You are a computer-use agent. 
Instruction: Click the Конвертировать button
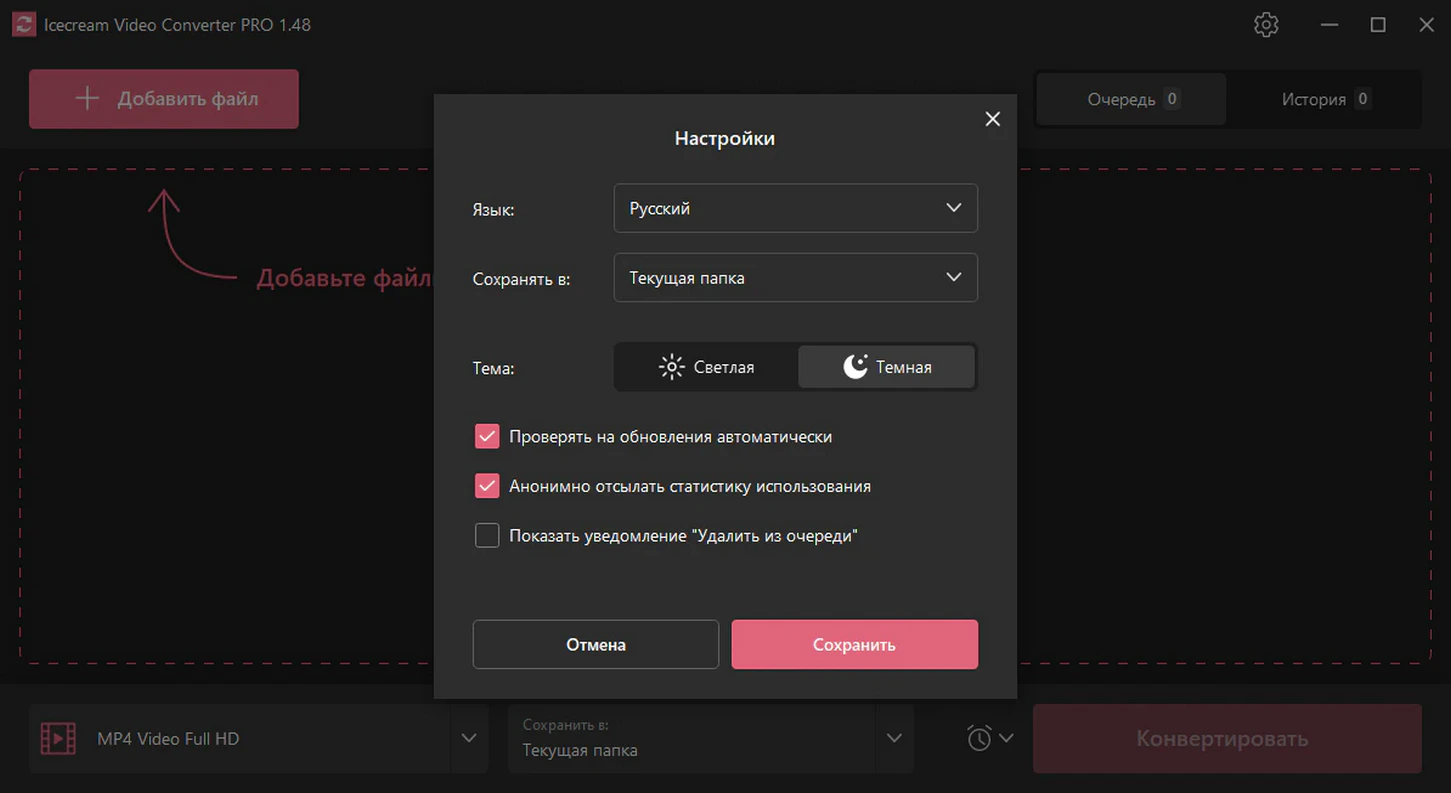[x=1226, y=739]
